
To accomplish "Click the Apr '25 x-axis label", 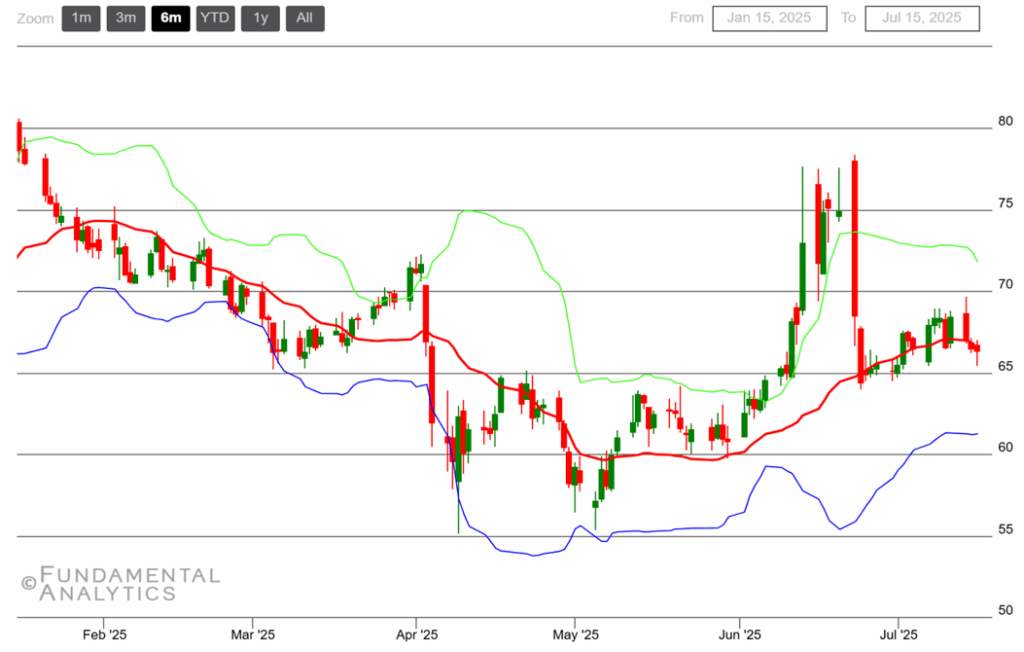I will coord(417,634).
